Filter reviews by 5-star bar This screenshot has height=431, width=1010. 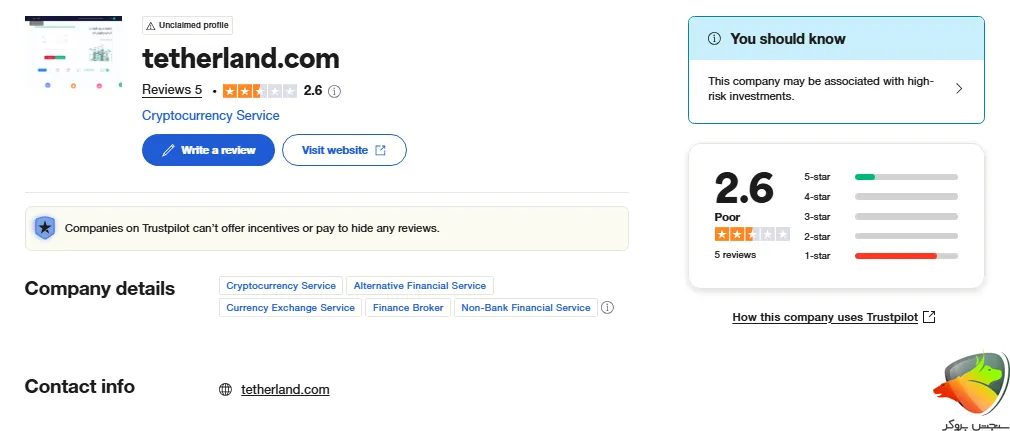pos(905,177)
